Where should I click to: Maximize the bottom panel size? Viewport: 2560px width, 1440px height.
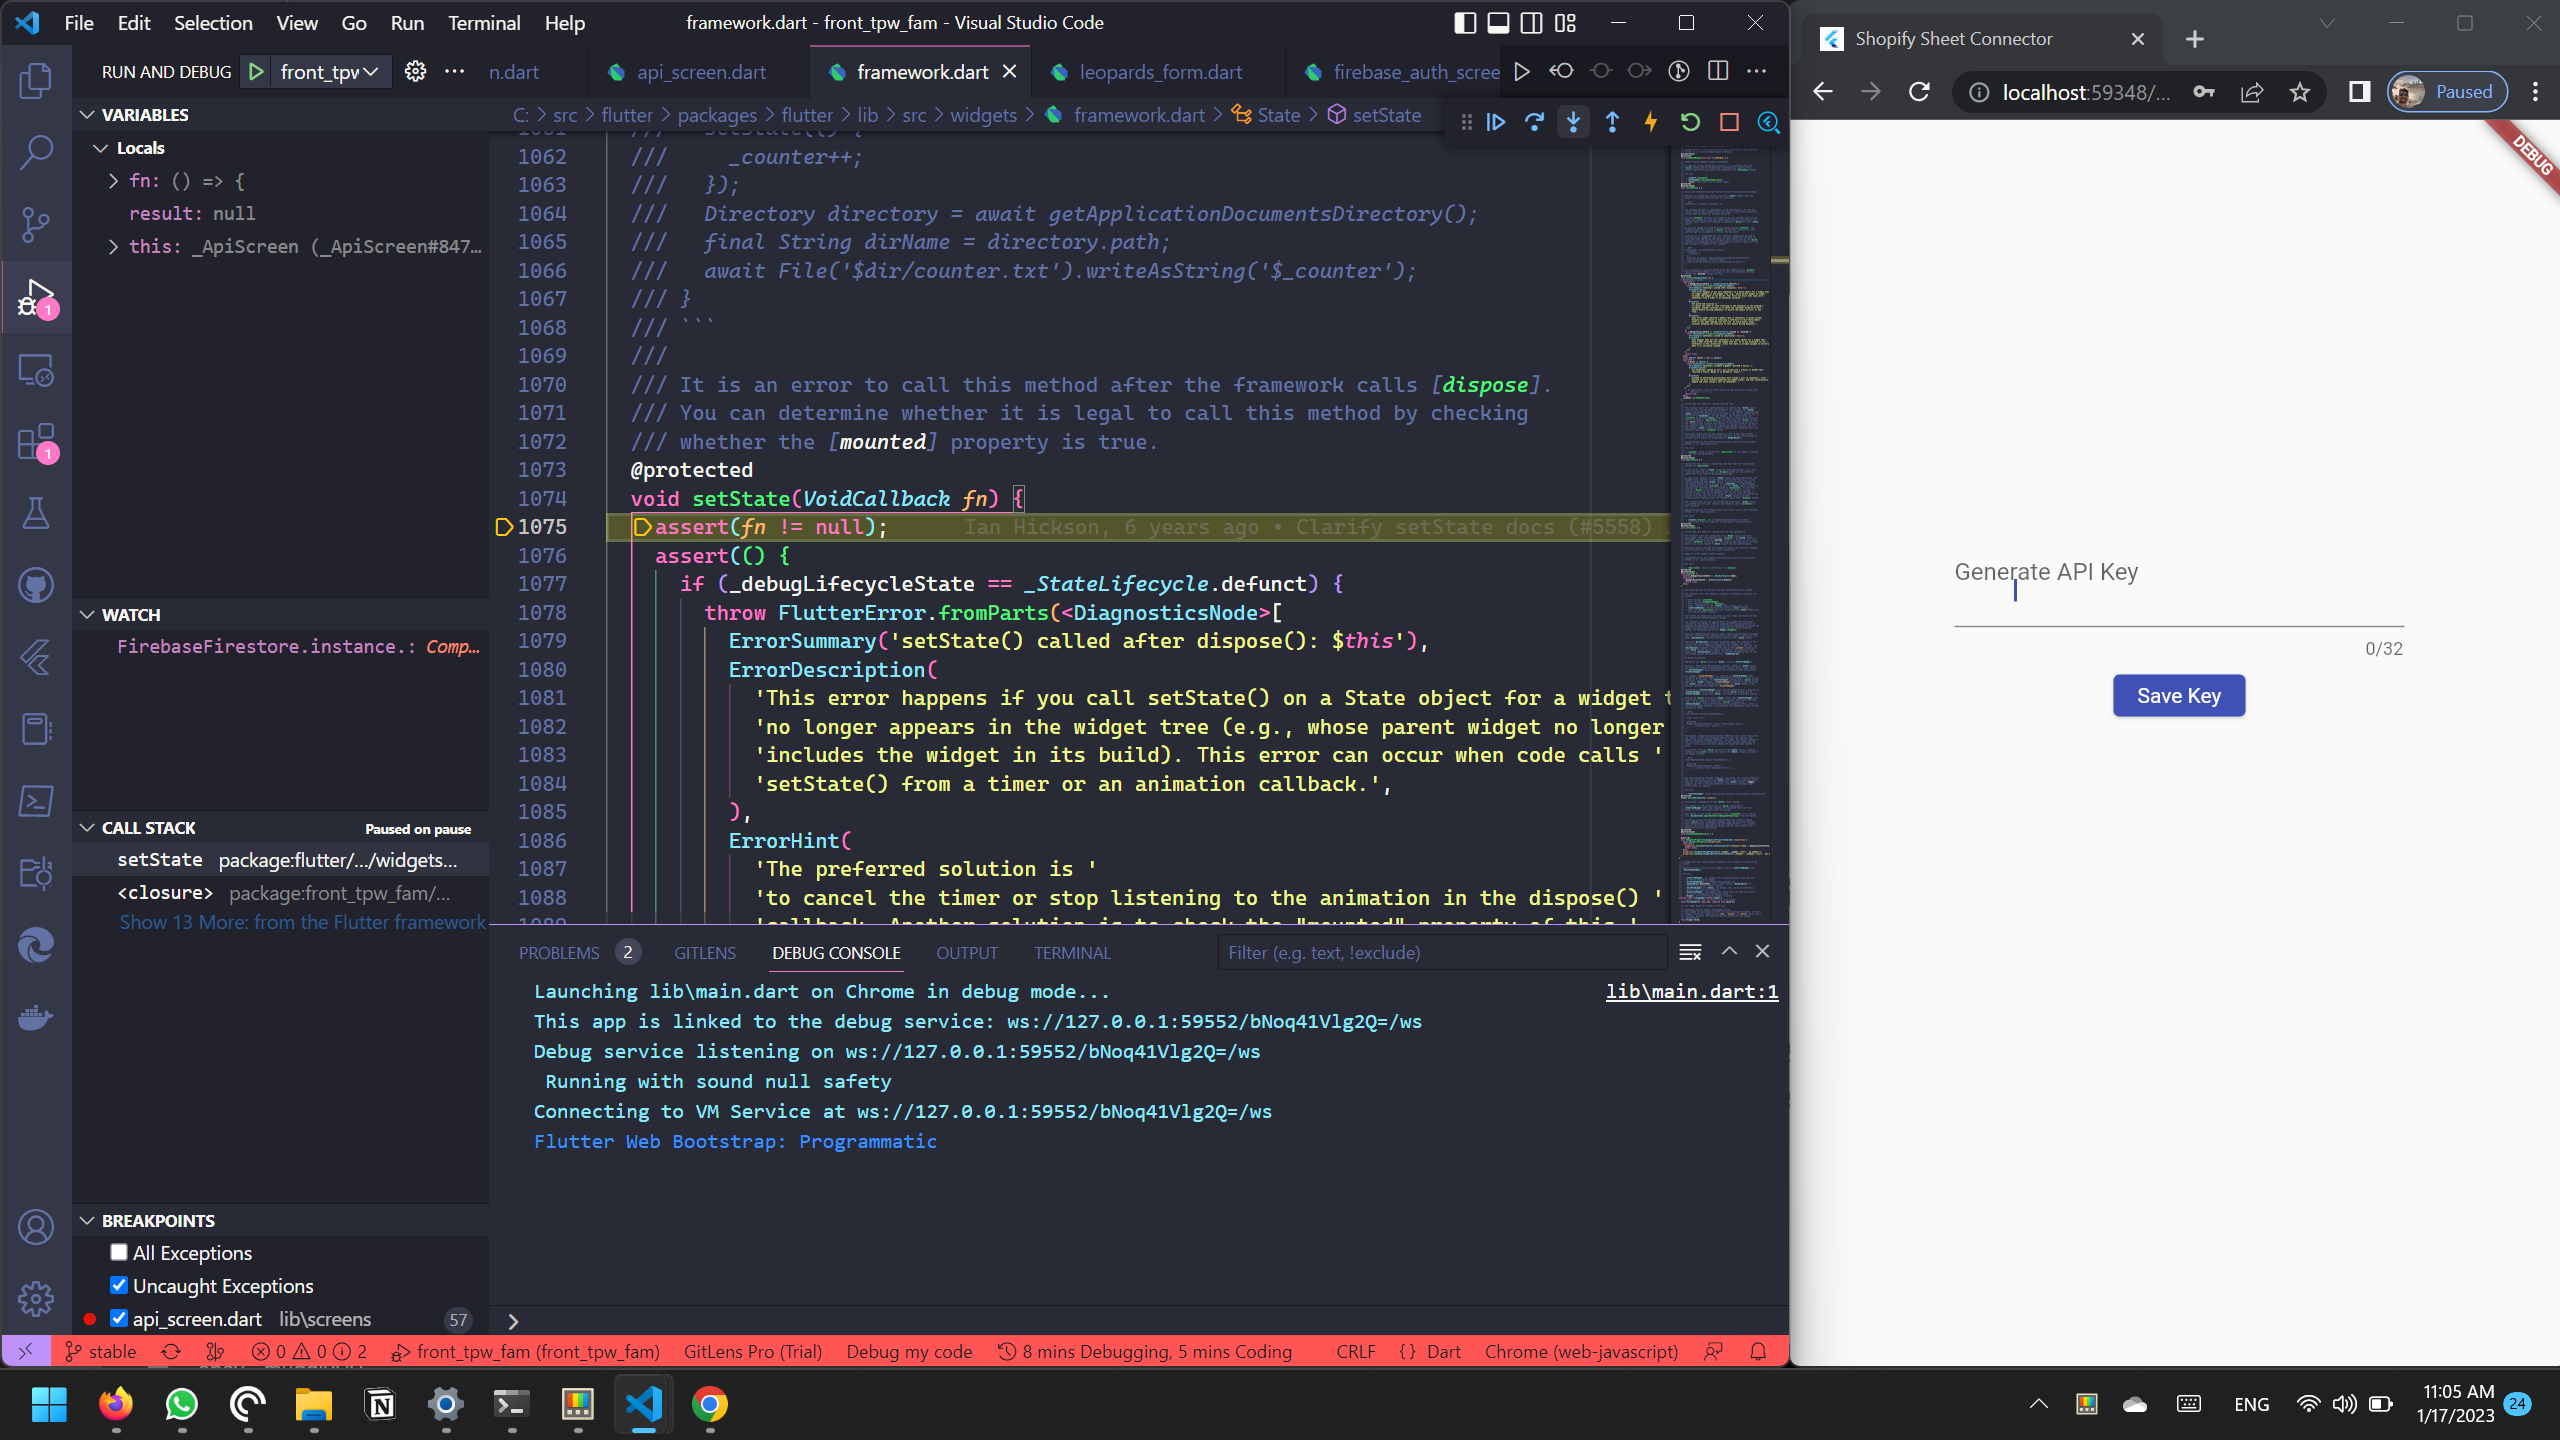point(1729,952)
